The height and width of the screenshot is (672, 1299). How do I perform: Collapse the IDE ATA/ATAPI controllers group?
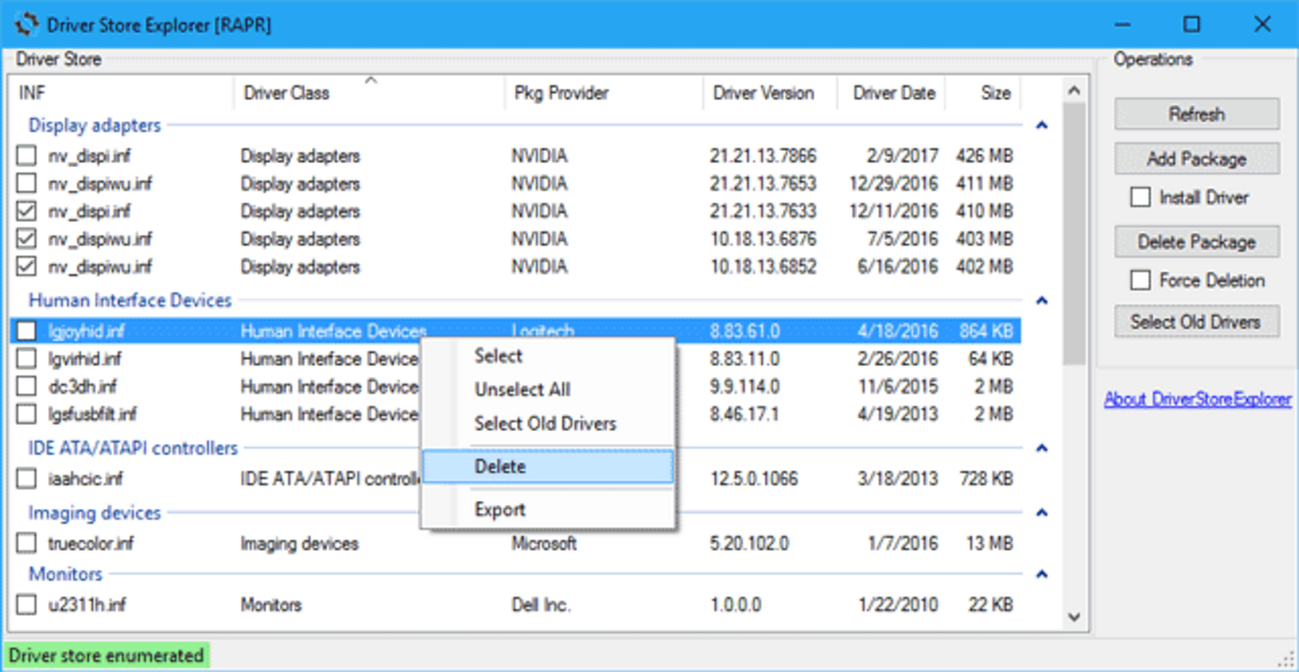[1041, 448]
